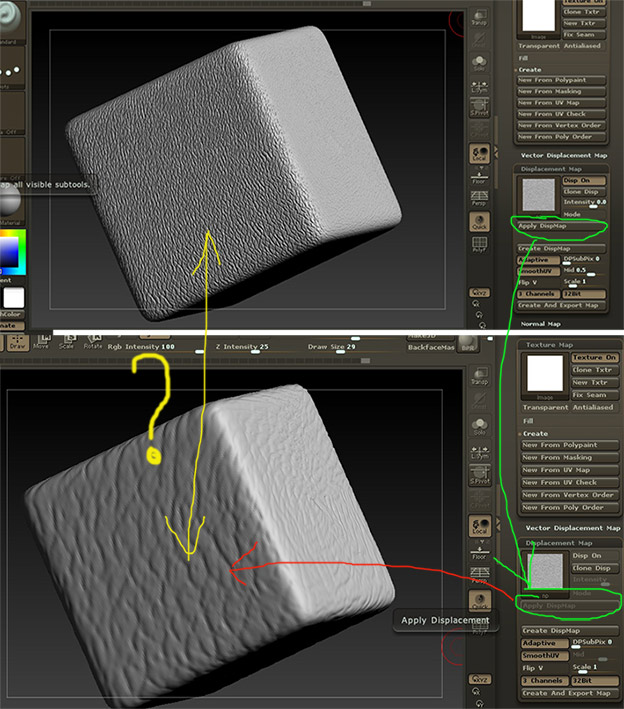Expand Vector Displacement Map in bottom screenshot
Screen dimensions: 624x709
pyautogui.click(x=572, y=528)
